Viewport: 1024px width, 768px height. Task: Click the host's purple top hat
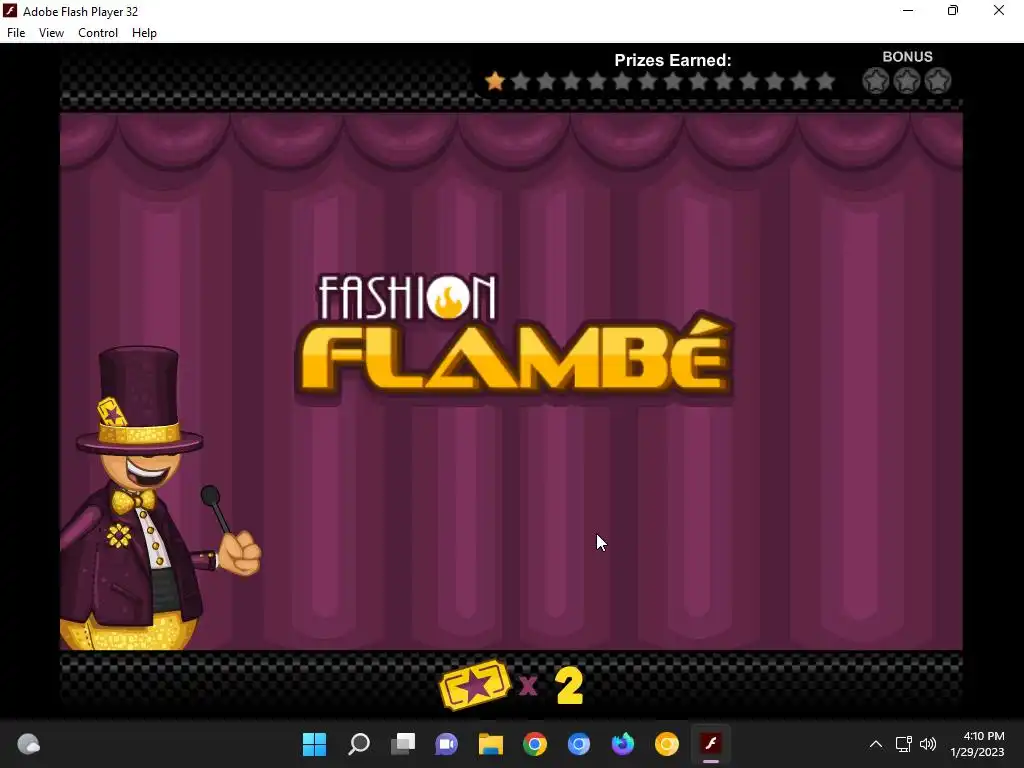tap(139, 400)
